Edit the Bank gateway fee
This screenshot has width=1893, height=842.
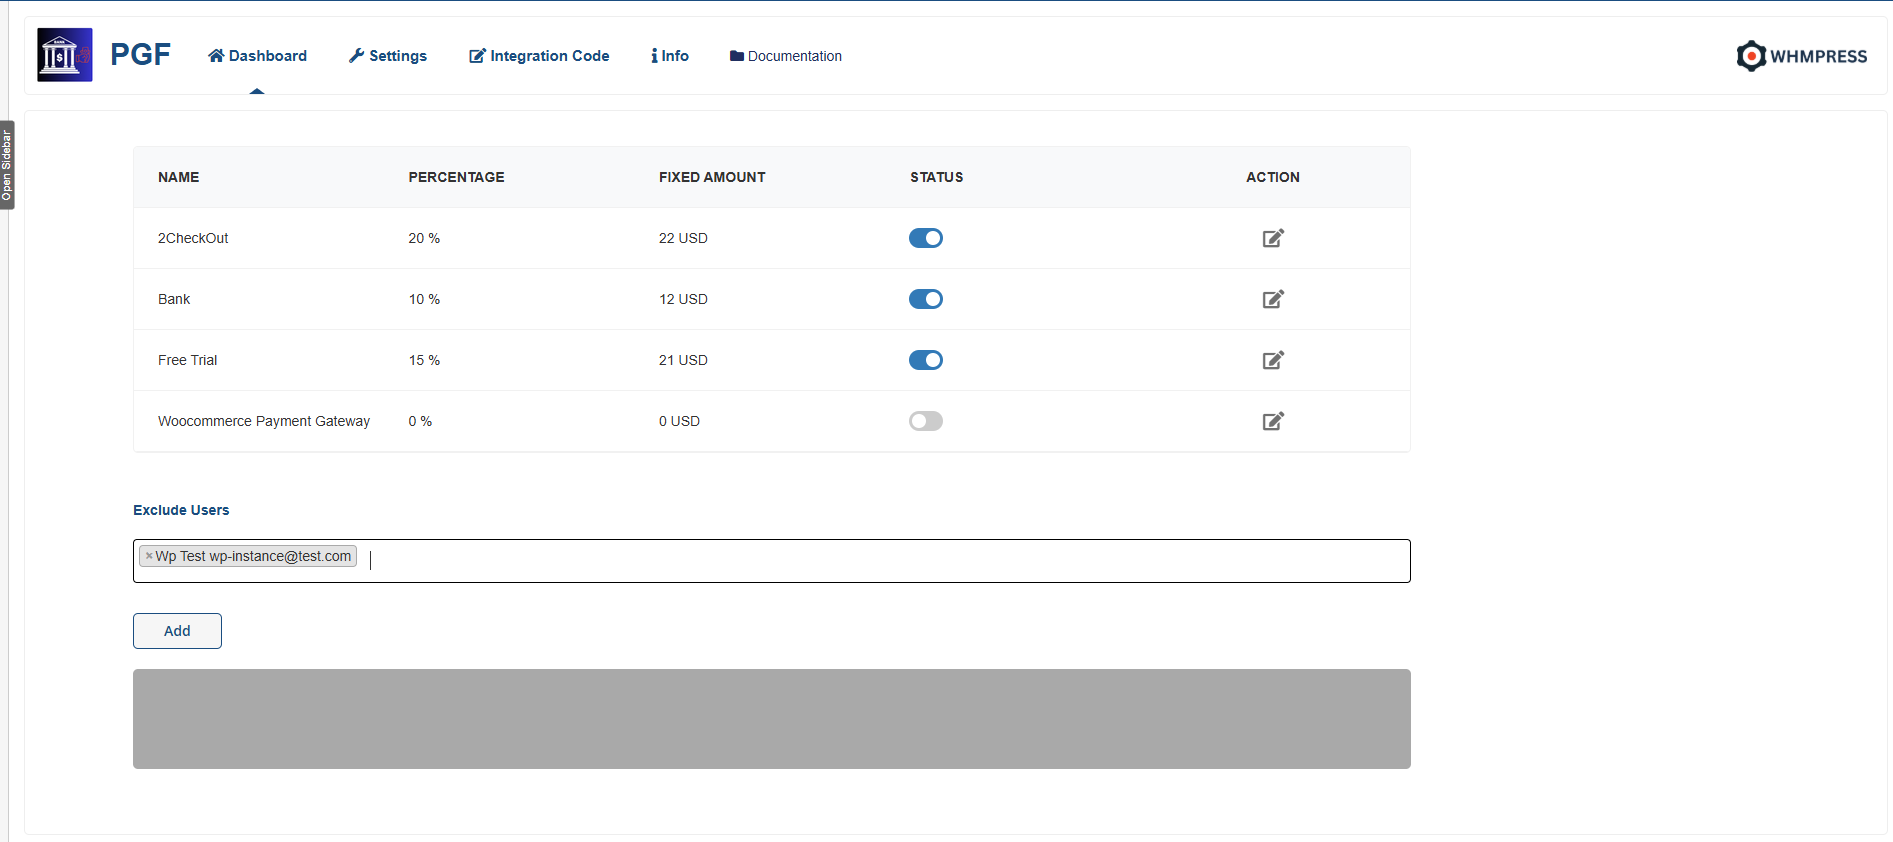(1272, 299)
